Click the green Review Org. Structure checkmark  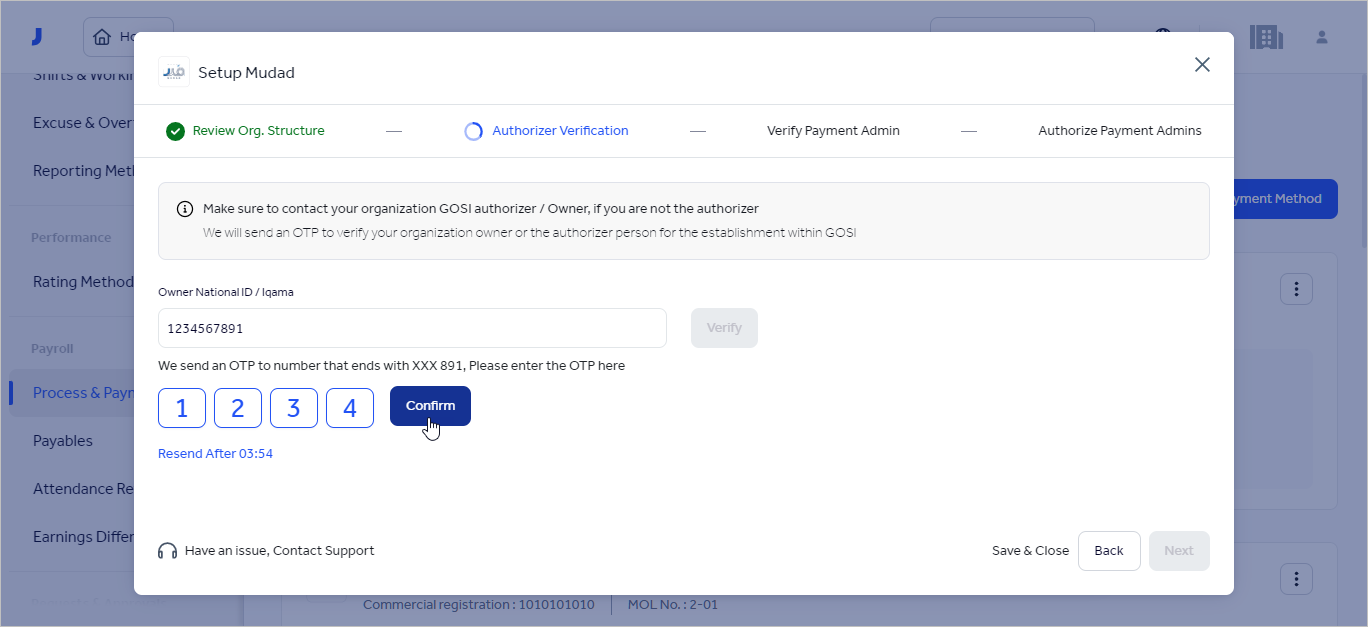pos(175,131)
